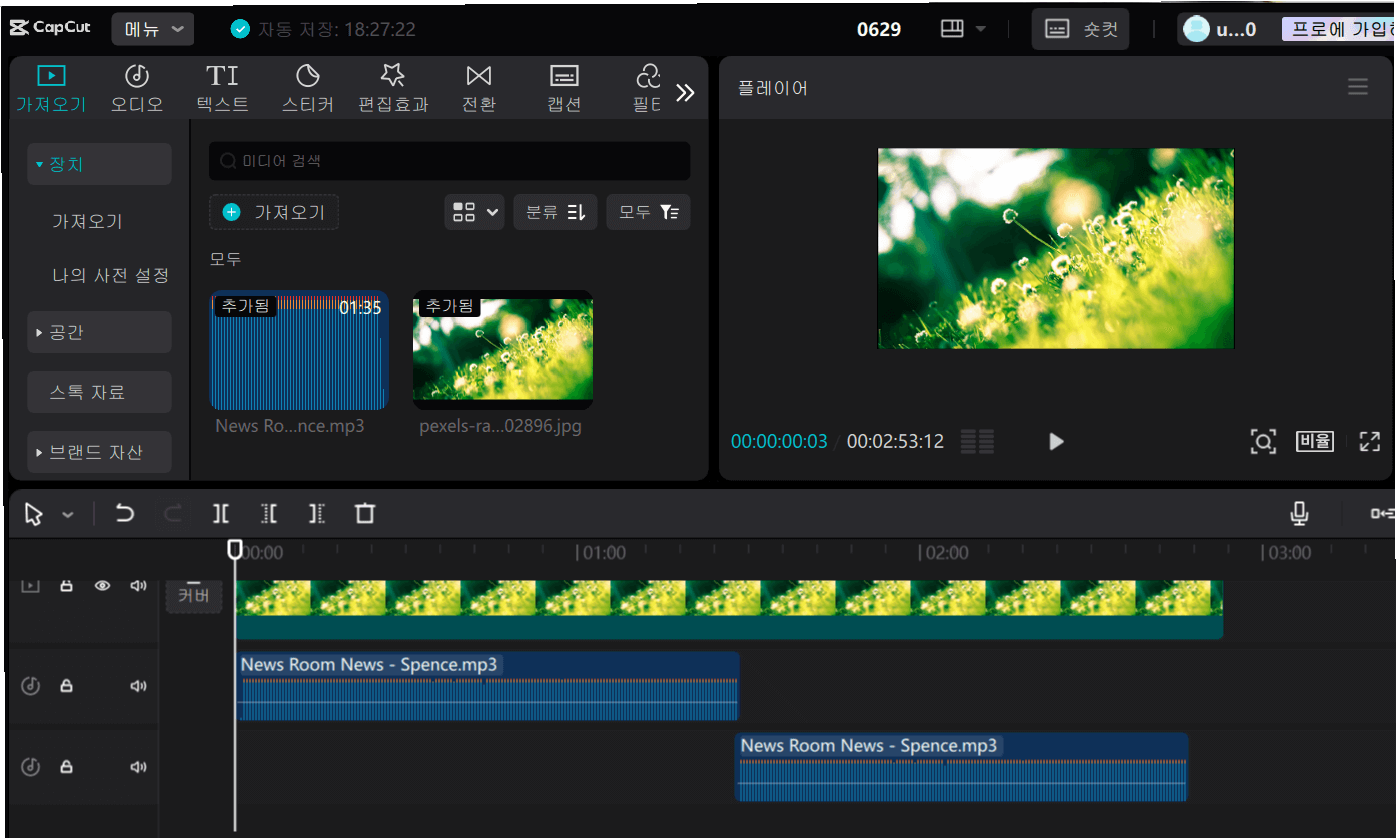Click the 커버 cover button
The image size is (1397, 839).
click(194, 595)
